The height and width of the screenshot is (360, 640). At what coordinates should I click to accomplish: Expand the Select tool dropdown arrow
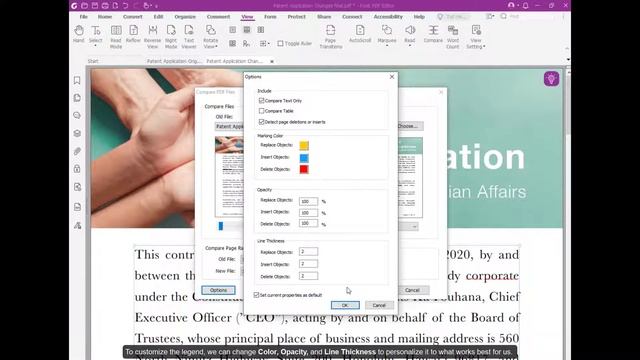96,46
